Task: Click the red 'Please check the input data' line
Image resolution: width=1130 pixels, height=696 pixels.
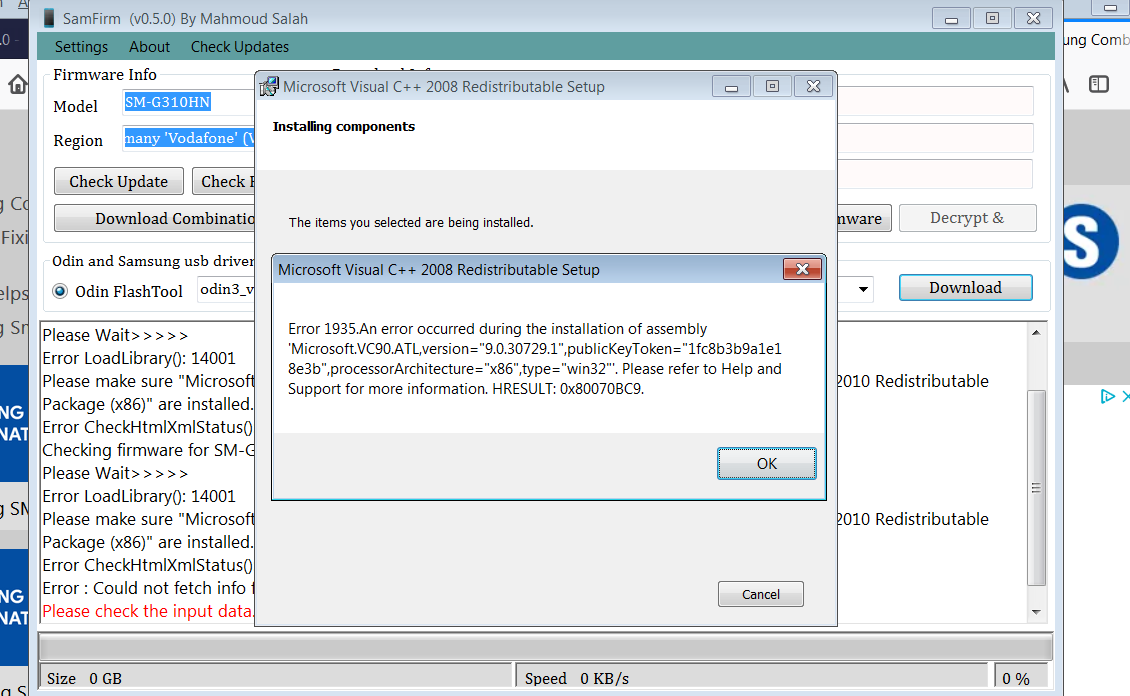Action: pyautogui.click(x=148, y=611)
